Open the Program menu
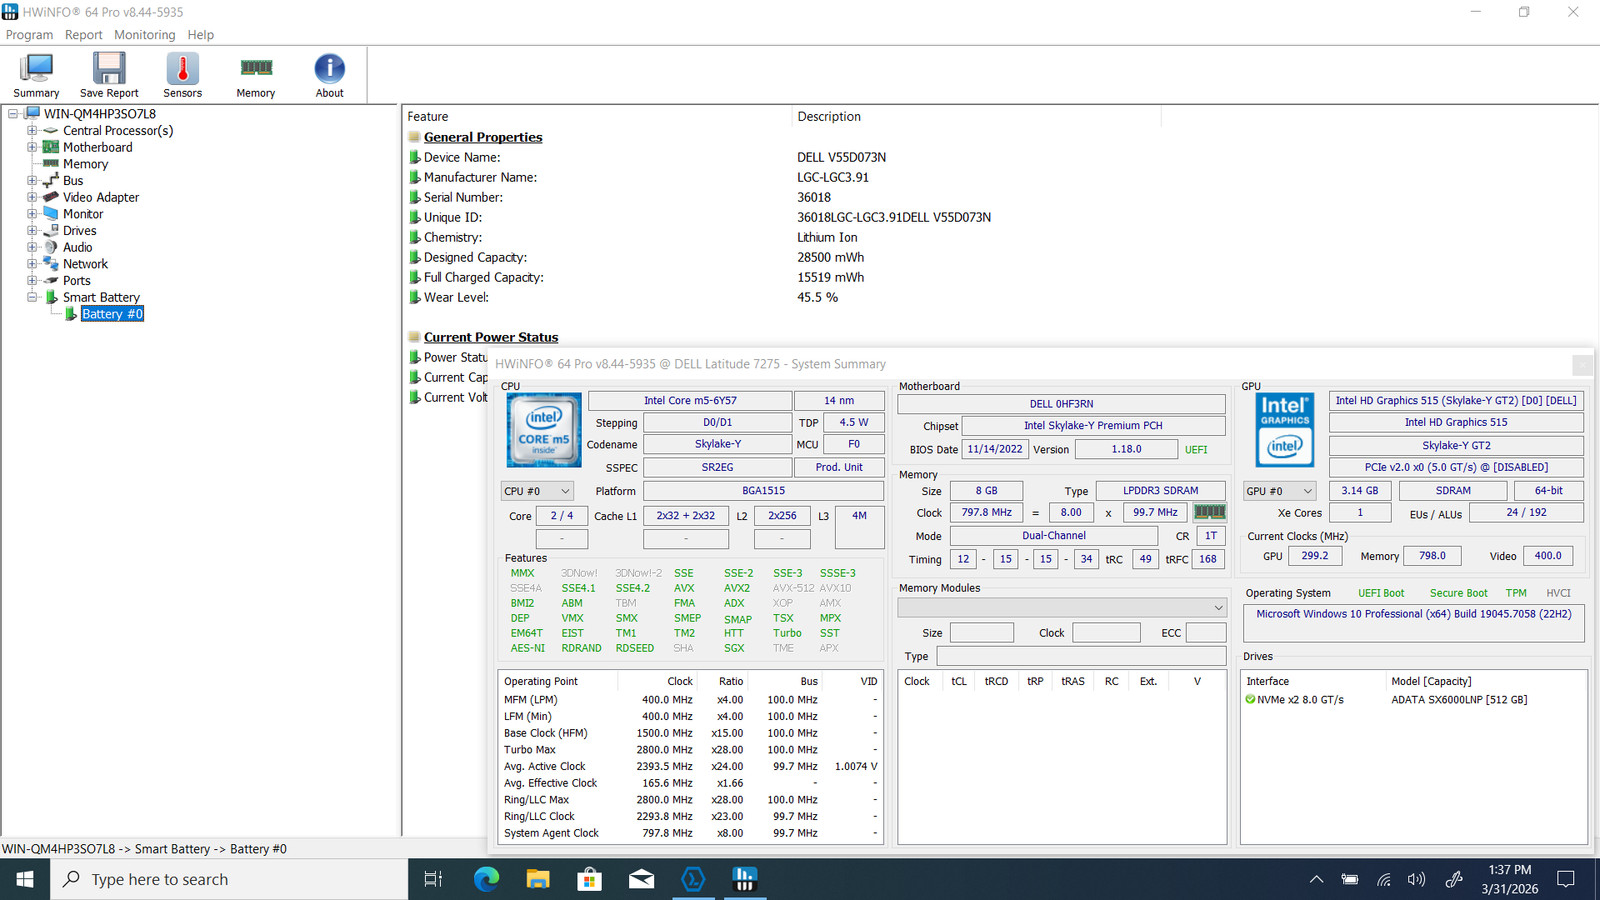Screen dimensions: 1600x900 (x=30, y=35)
